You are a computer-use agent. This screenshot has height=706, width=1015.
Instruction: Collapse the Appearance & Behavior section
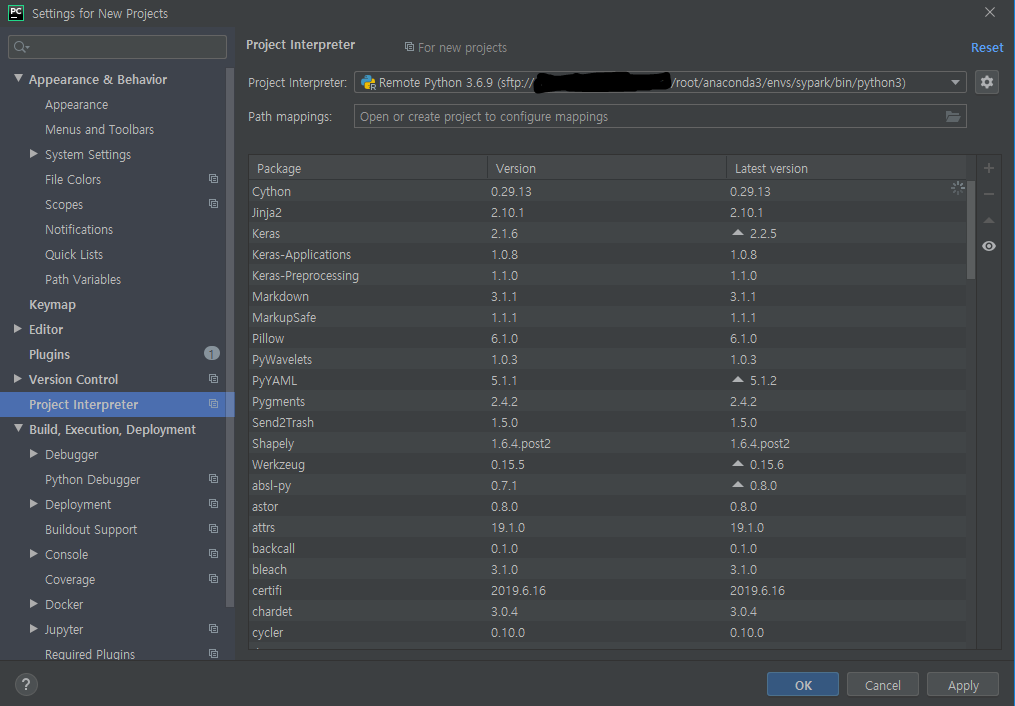pos(18,78)
